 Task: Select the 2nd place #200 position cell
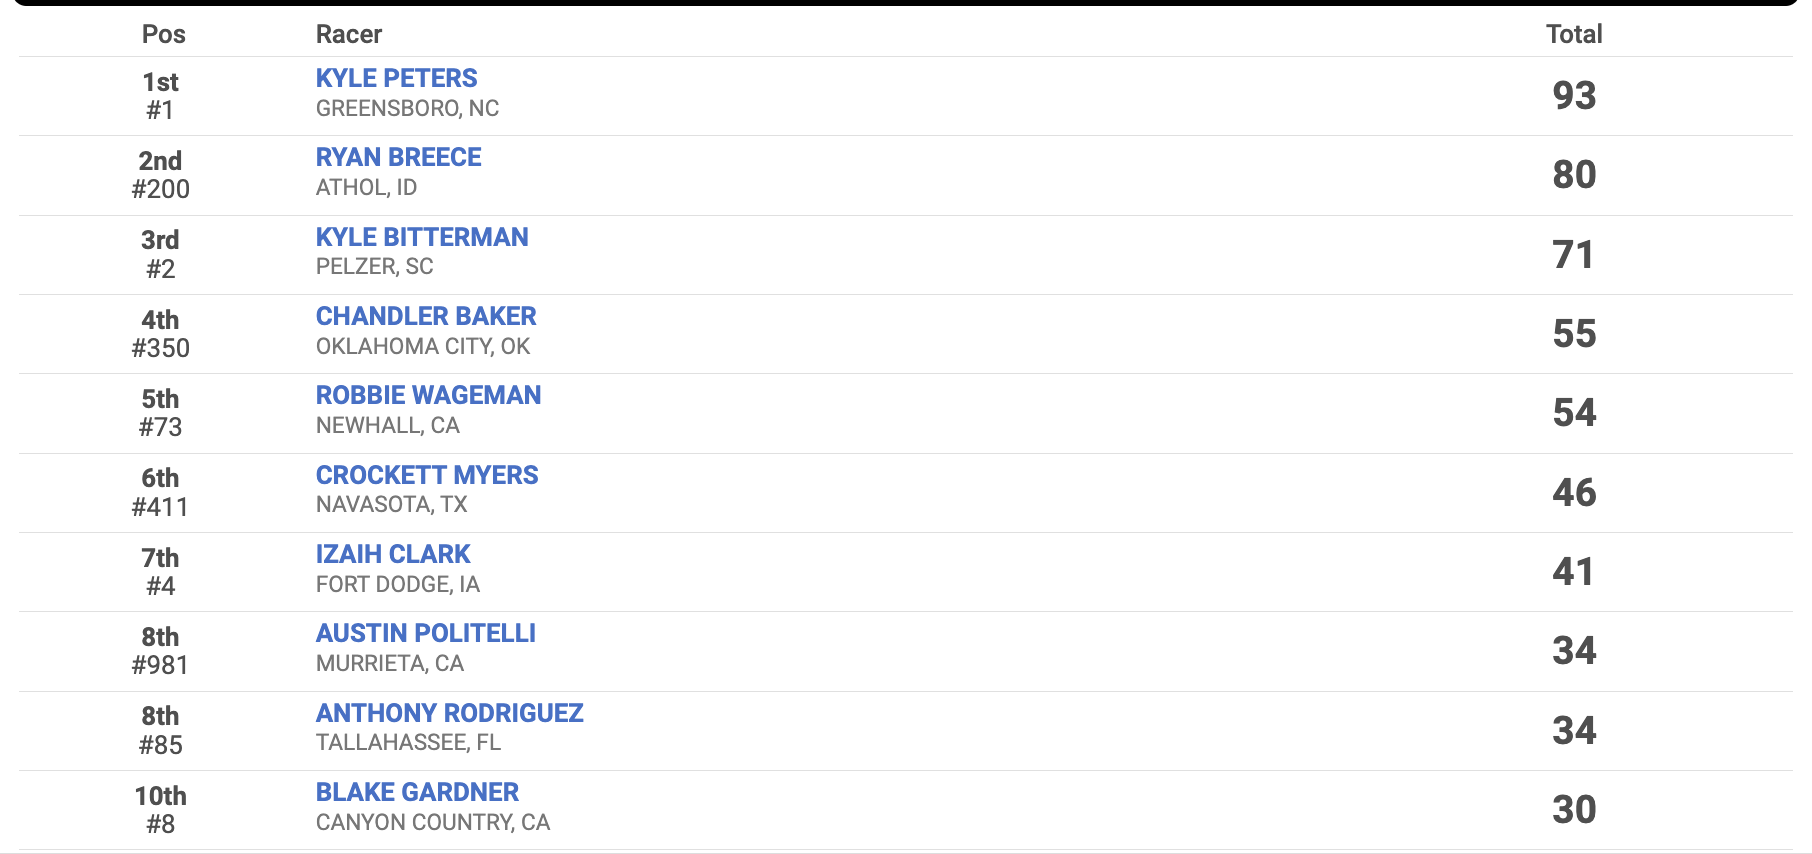[160, 175]
